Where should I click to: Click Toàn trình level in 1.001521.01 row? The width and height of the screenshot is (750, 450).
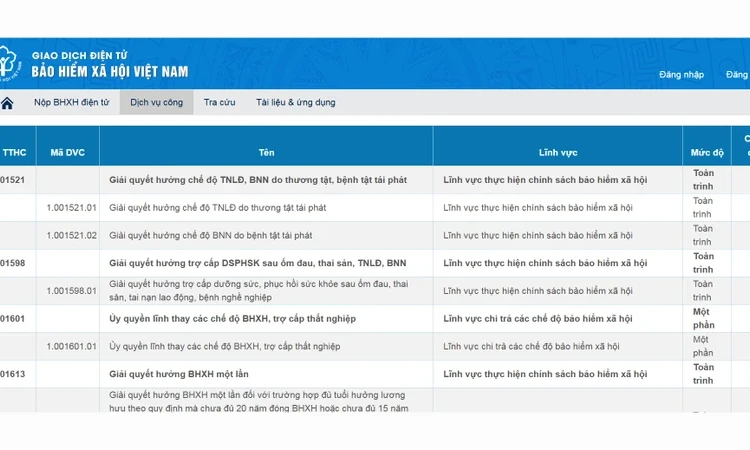703,208
